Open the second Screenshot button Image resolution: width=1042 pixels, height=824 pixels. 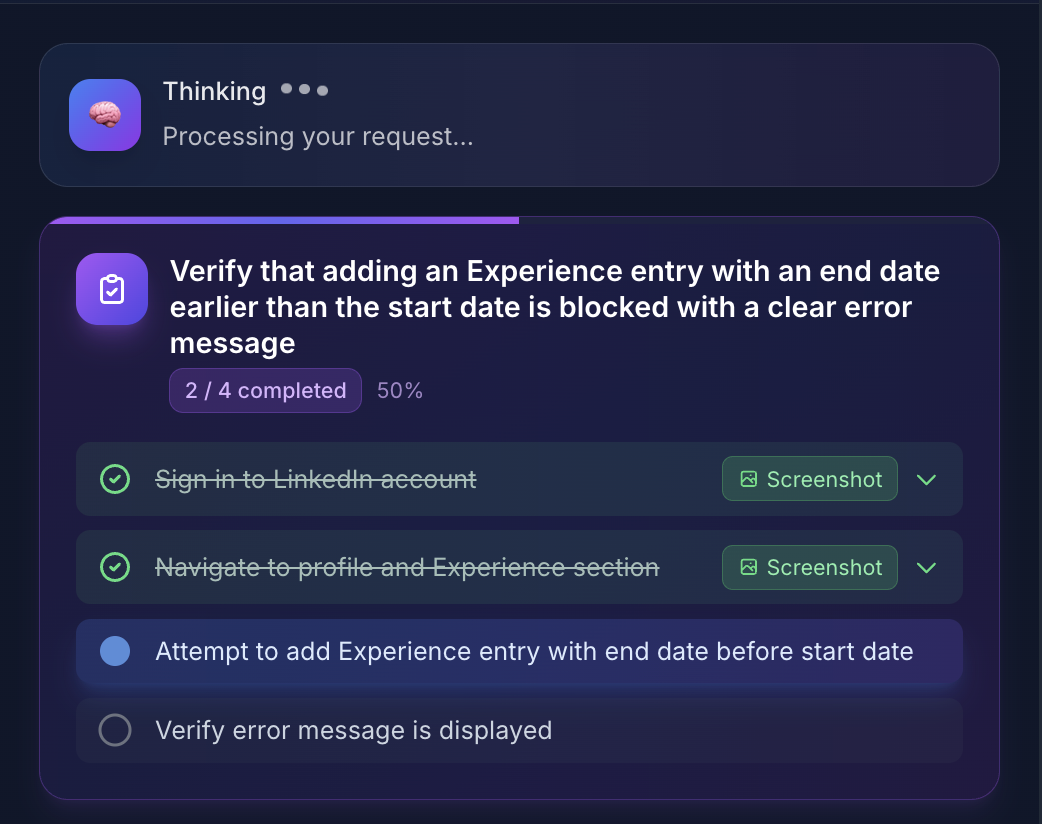[x=809, y=567]
